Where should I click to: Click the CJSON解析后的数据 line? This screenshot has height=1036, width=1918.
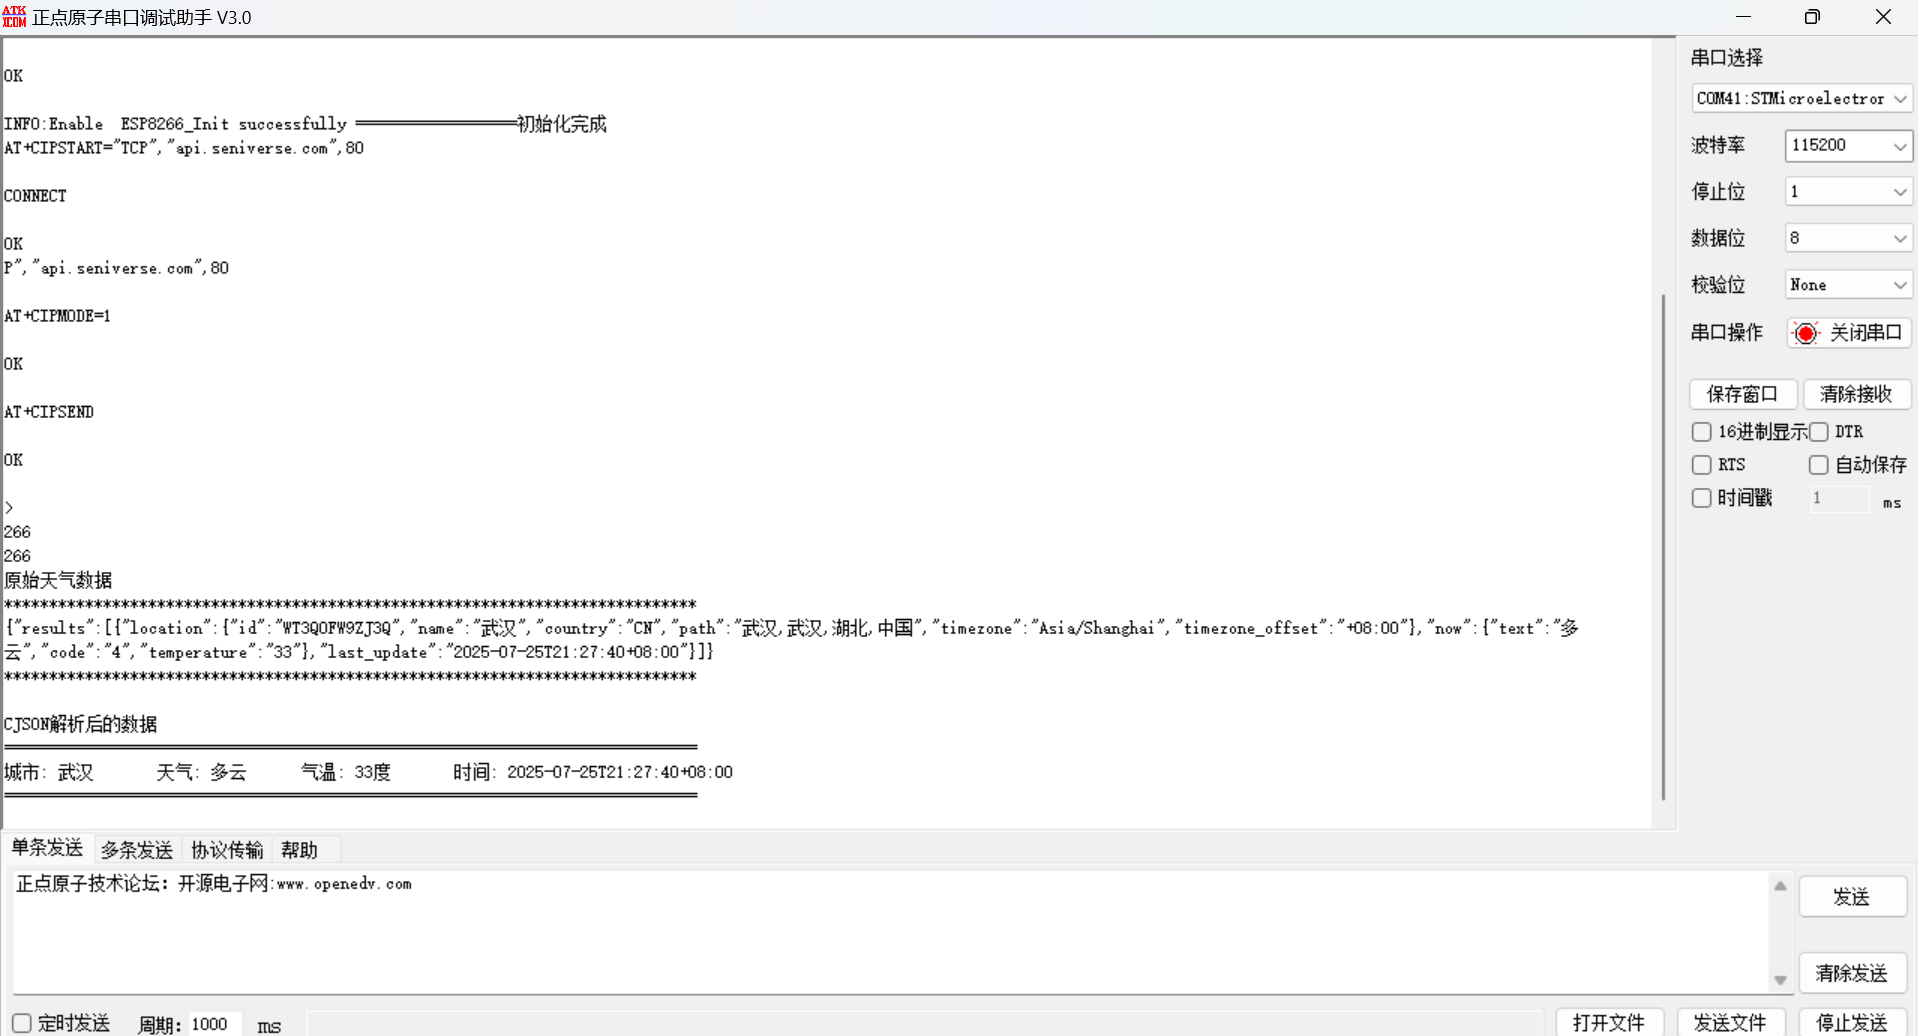point(80,724)
